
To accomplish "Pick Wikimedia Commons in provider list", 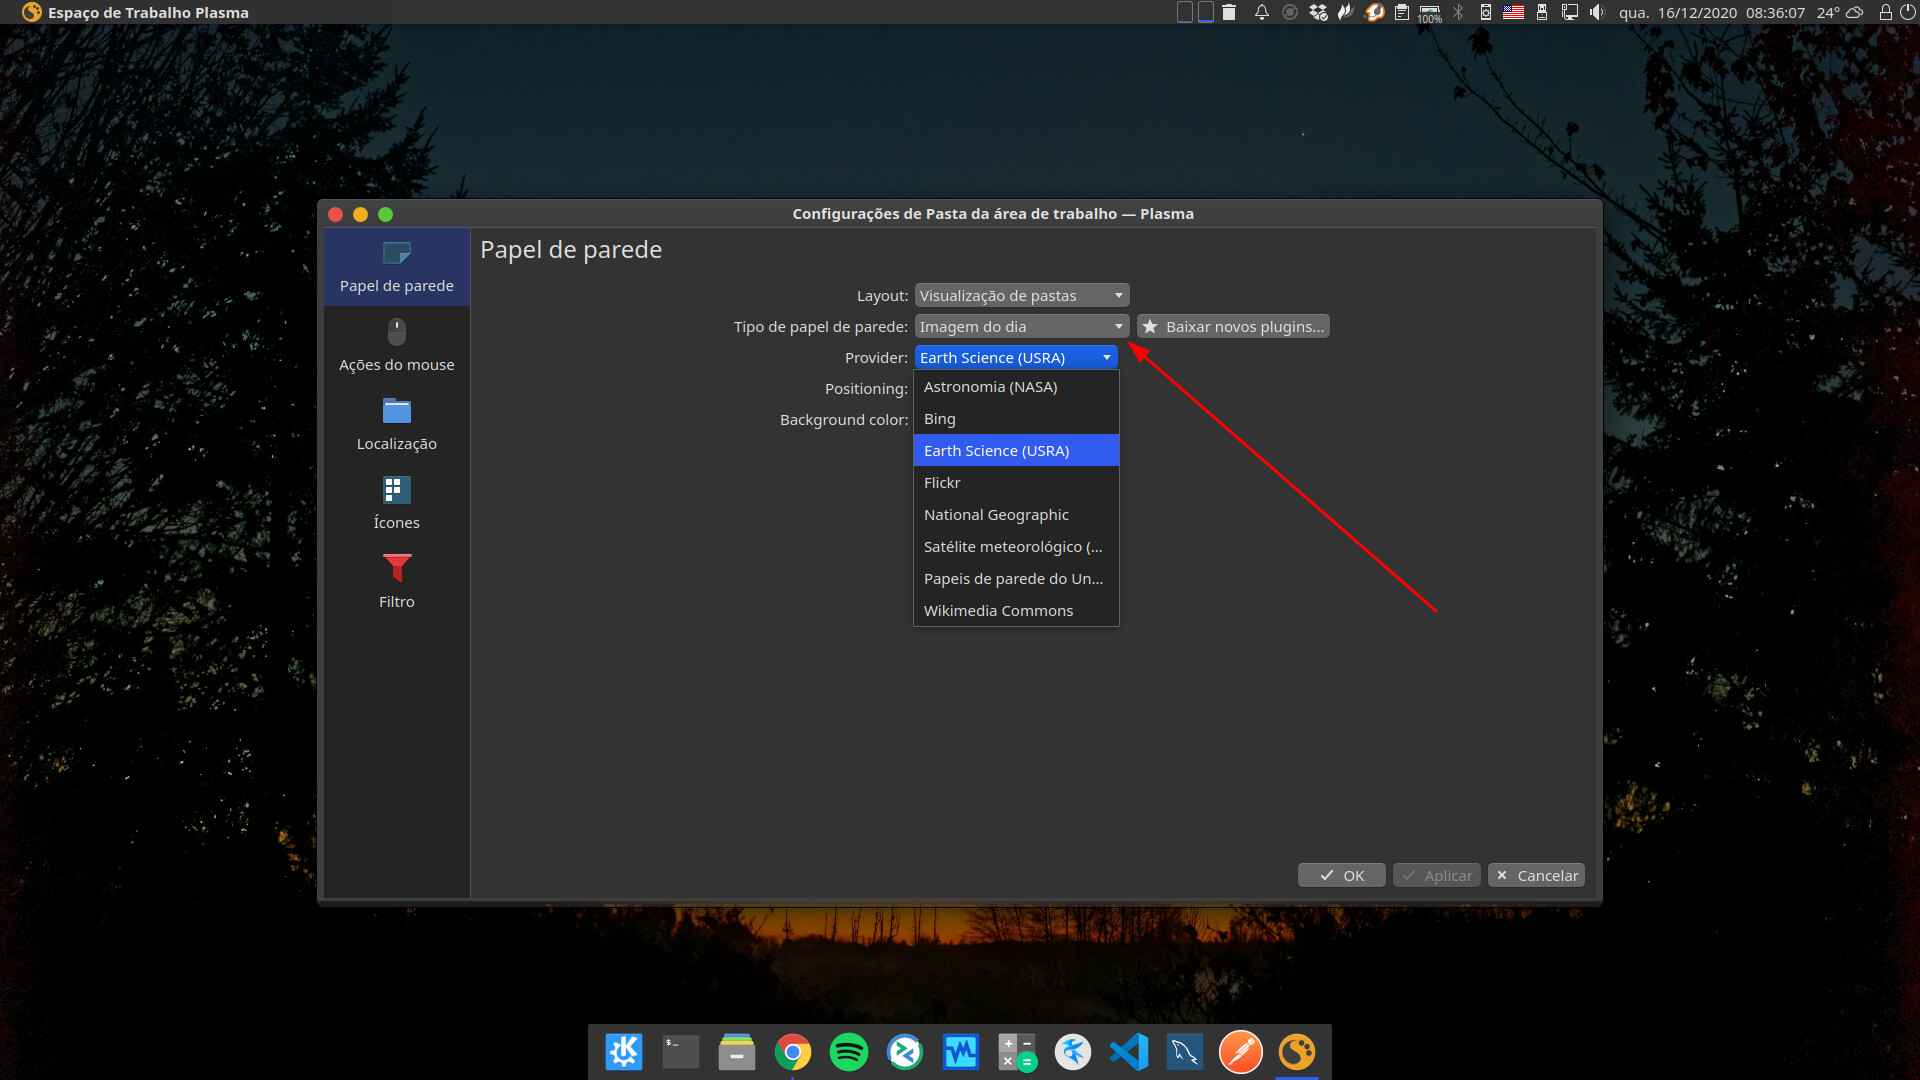I will coord(998,611).
